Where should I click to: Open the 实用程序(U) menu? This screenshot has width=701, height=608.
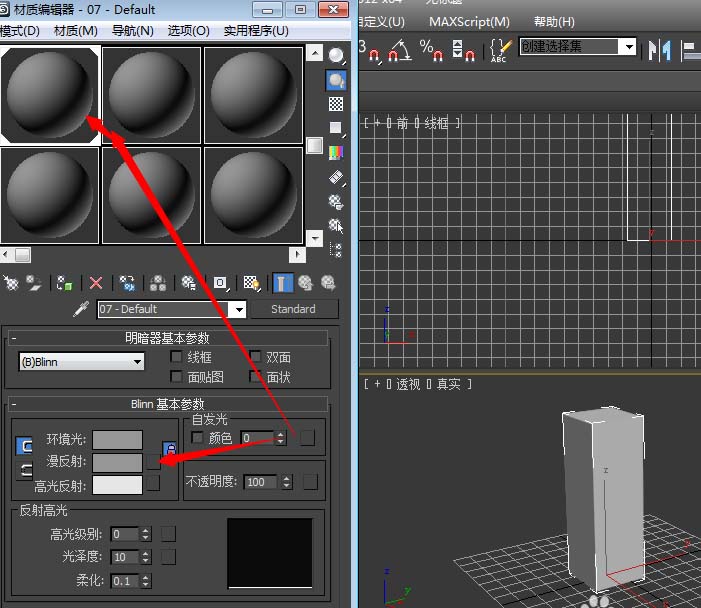[256, 31]
